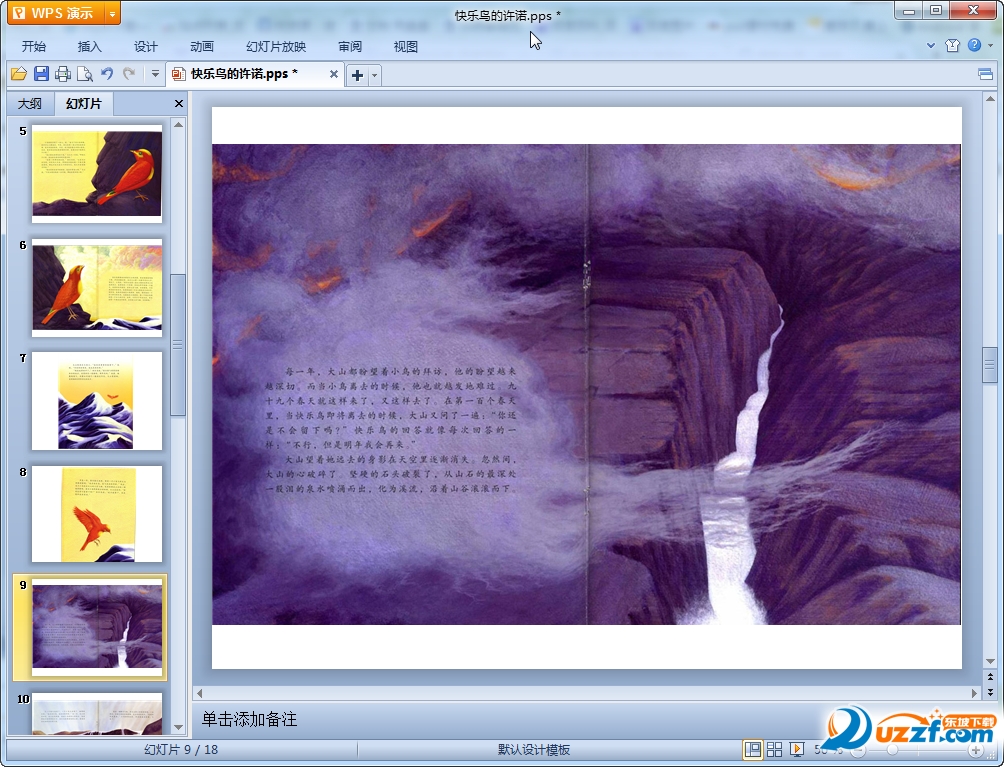
Task: Select slide 8 thumbnail
Action: point(97,514)
